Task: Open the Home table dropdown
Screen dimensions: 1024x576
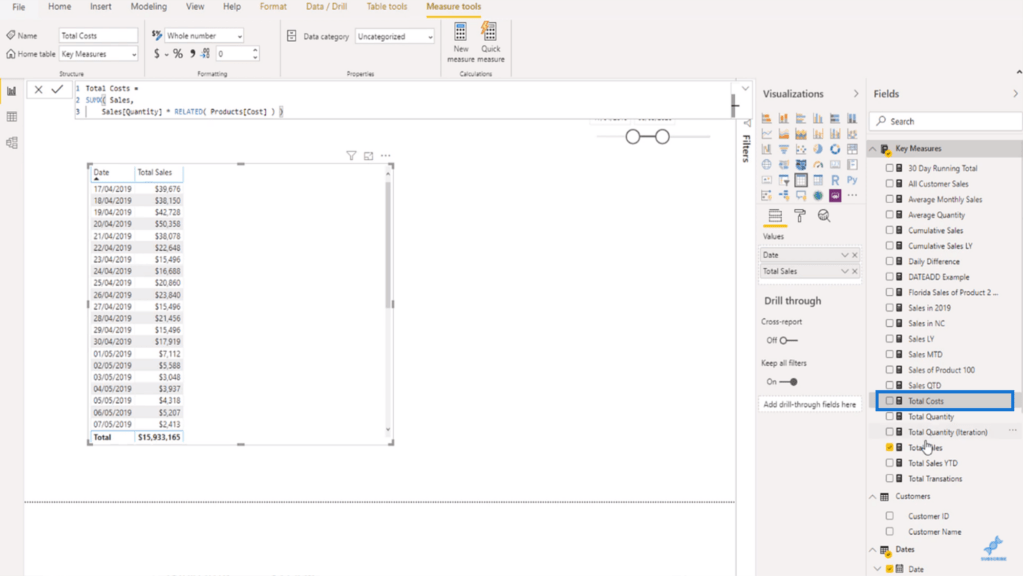Action: 99,54
